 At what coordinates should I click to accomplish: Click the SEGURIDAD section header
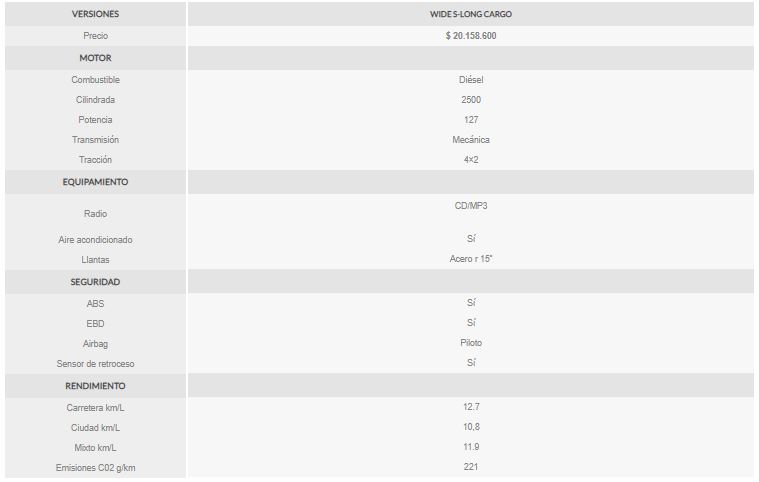(95, 282)
